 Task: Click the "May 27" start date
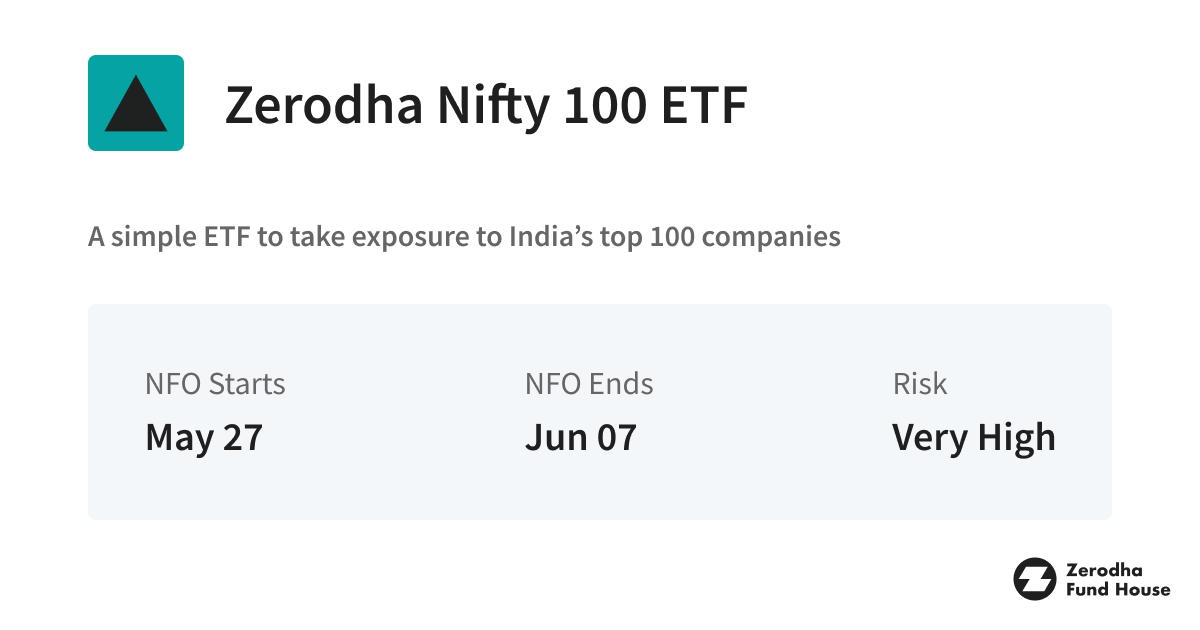point(204,438)
